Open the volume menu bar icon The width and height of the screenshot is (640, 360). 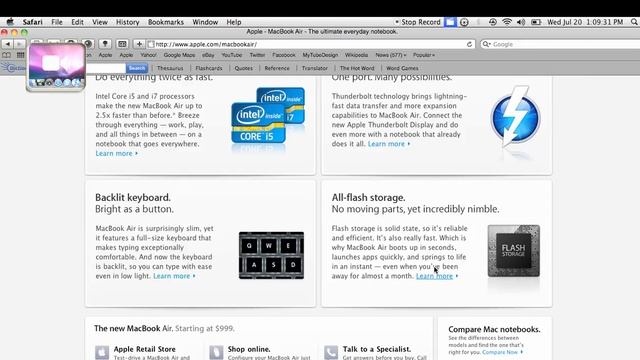pyautogui.click(x=521, y=22)
